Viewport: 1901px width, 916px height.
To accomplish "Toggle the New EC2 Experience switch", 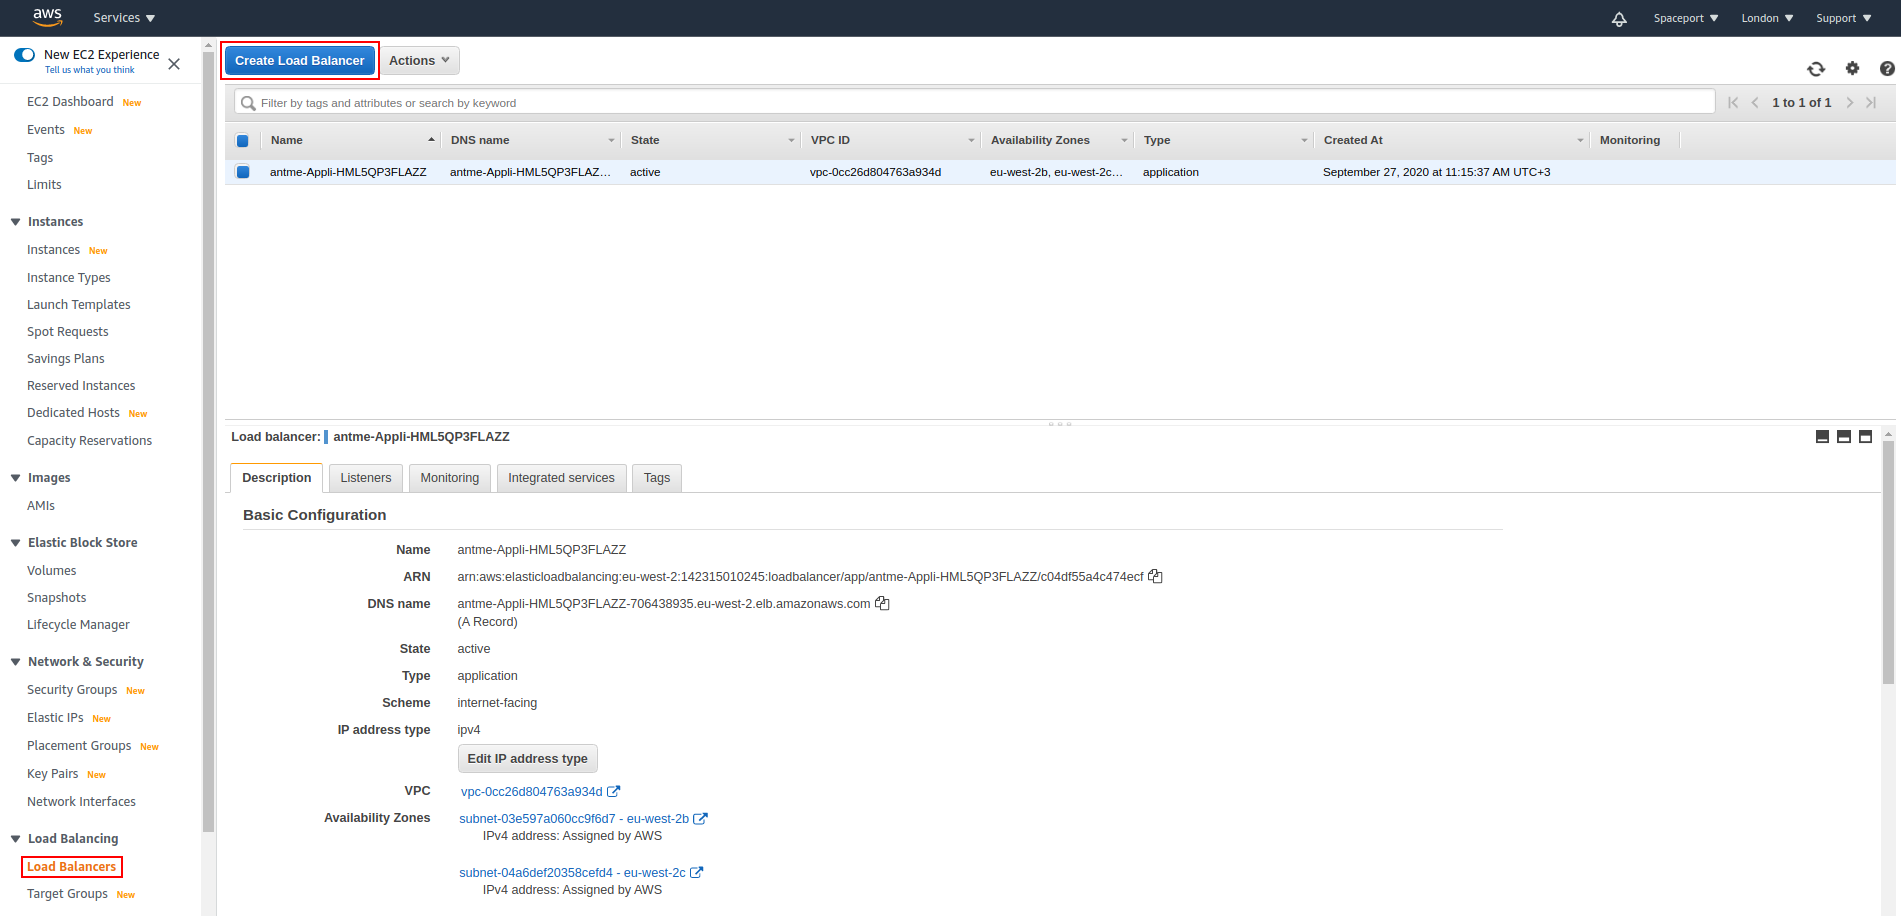I will point(25,54).
